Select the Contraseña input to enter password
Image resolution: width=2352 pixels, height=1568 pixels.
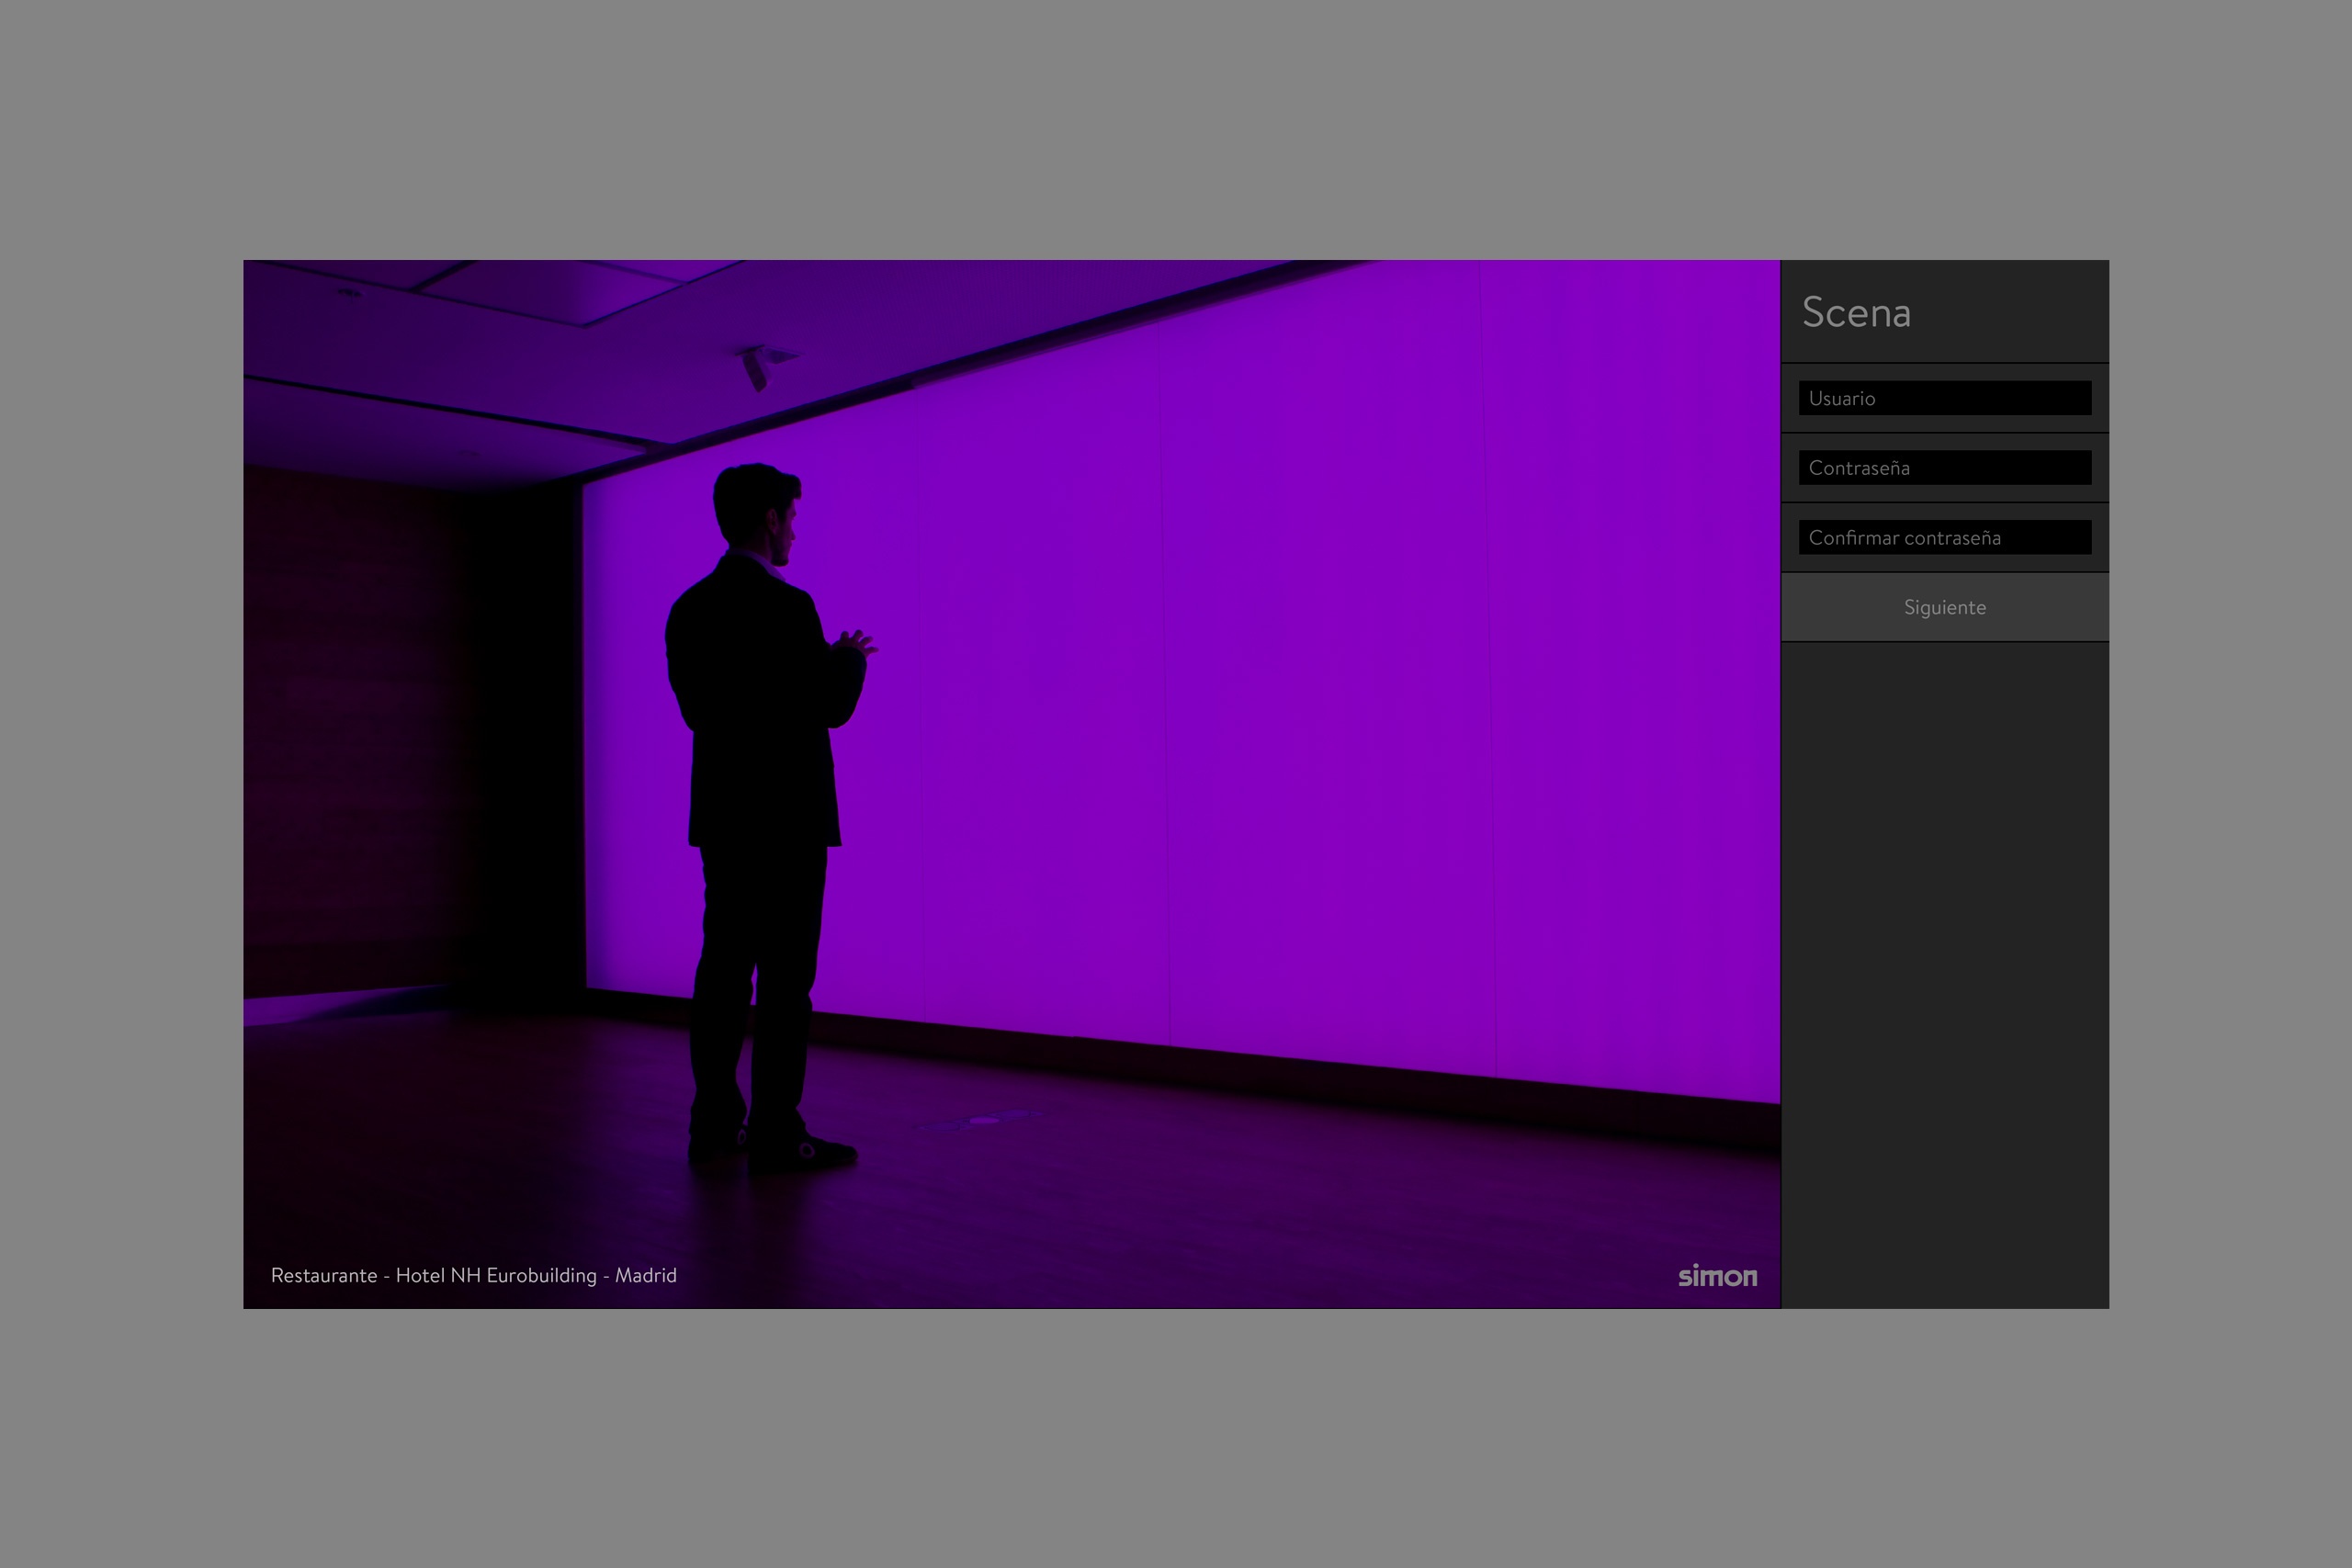[1943, 467]
